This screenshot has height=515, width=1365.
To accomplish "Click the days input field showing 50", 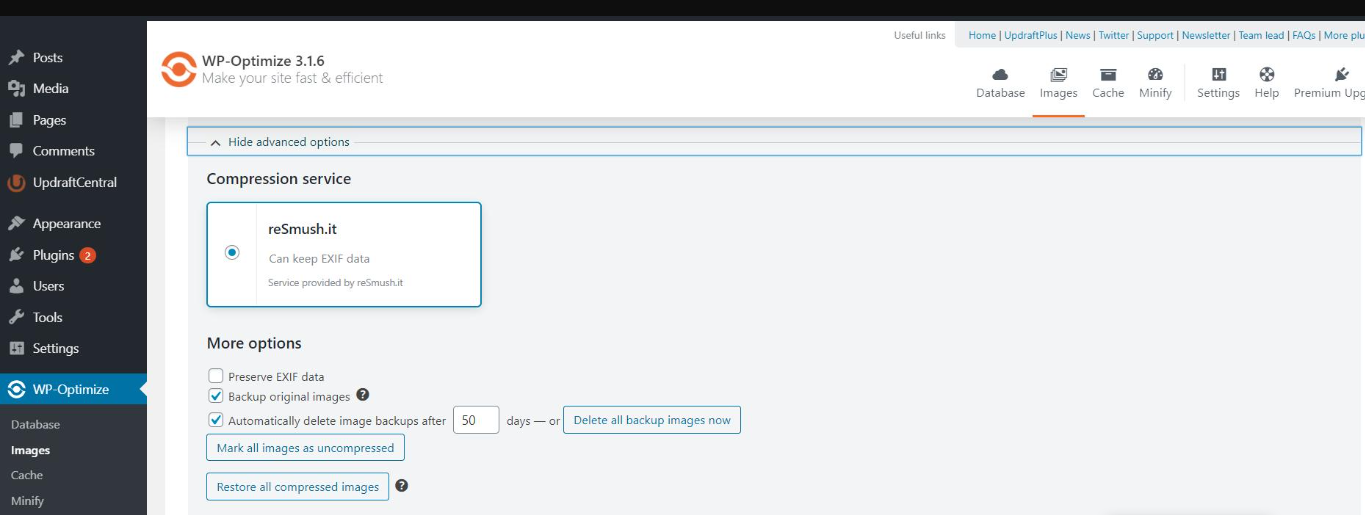I will point(476,420).
